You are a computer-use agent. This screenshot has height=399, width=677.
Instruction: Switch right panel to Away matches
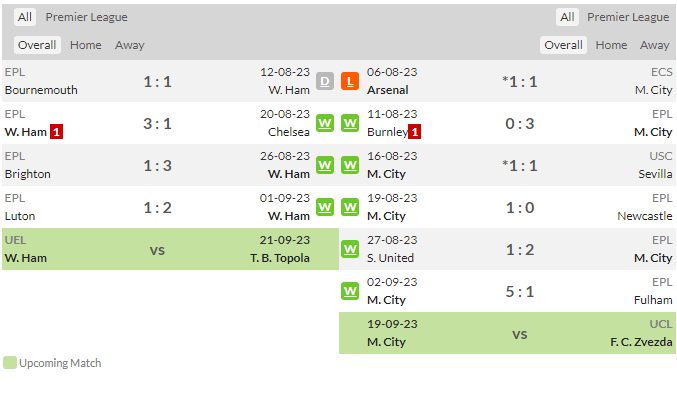[x=655, y=45]
